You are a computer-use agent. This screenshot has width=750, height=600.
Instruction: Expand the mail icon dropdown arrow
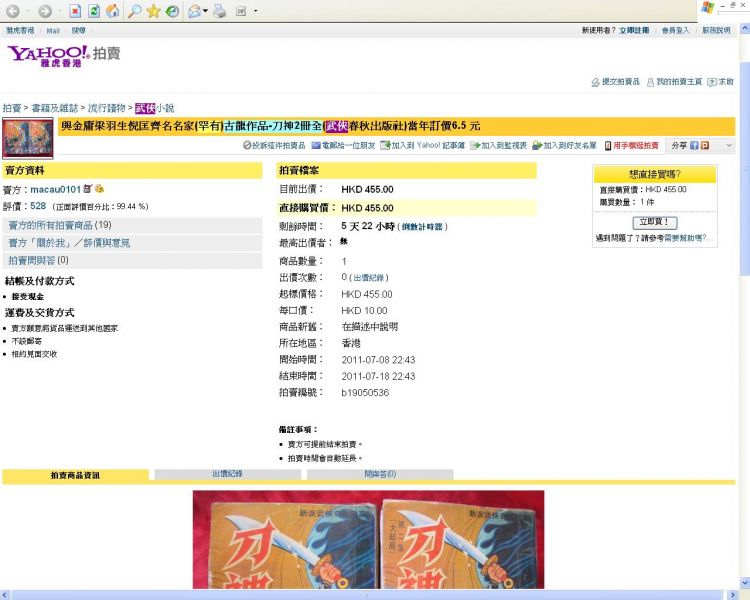tap(205, 12)
